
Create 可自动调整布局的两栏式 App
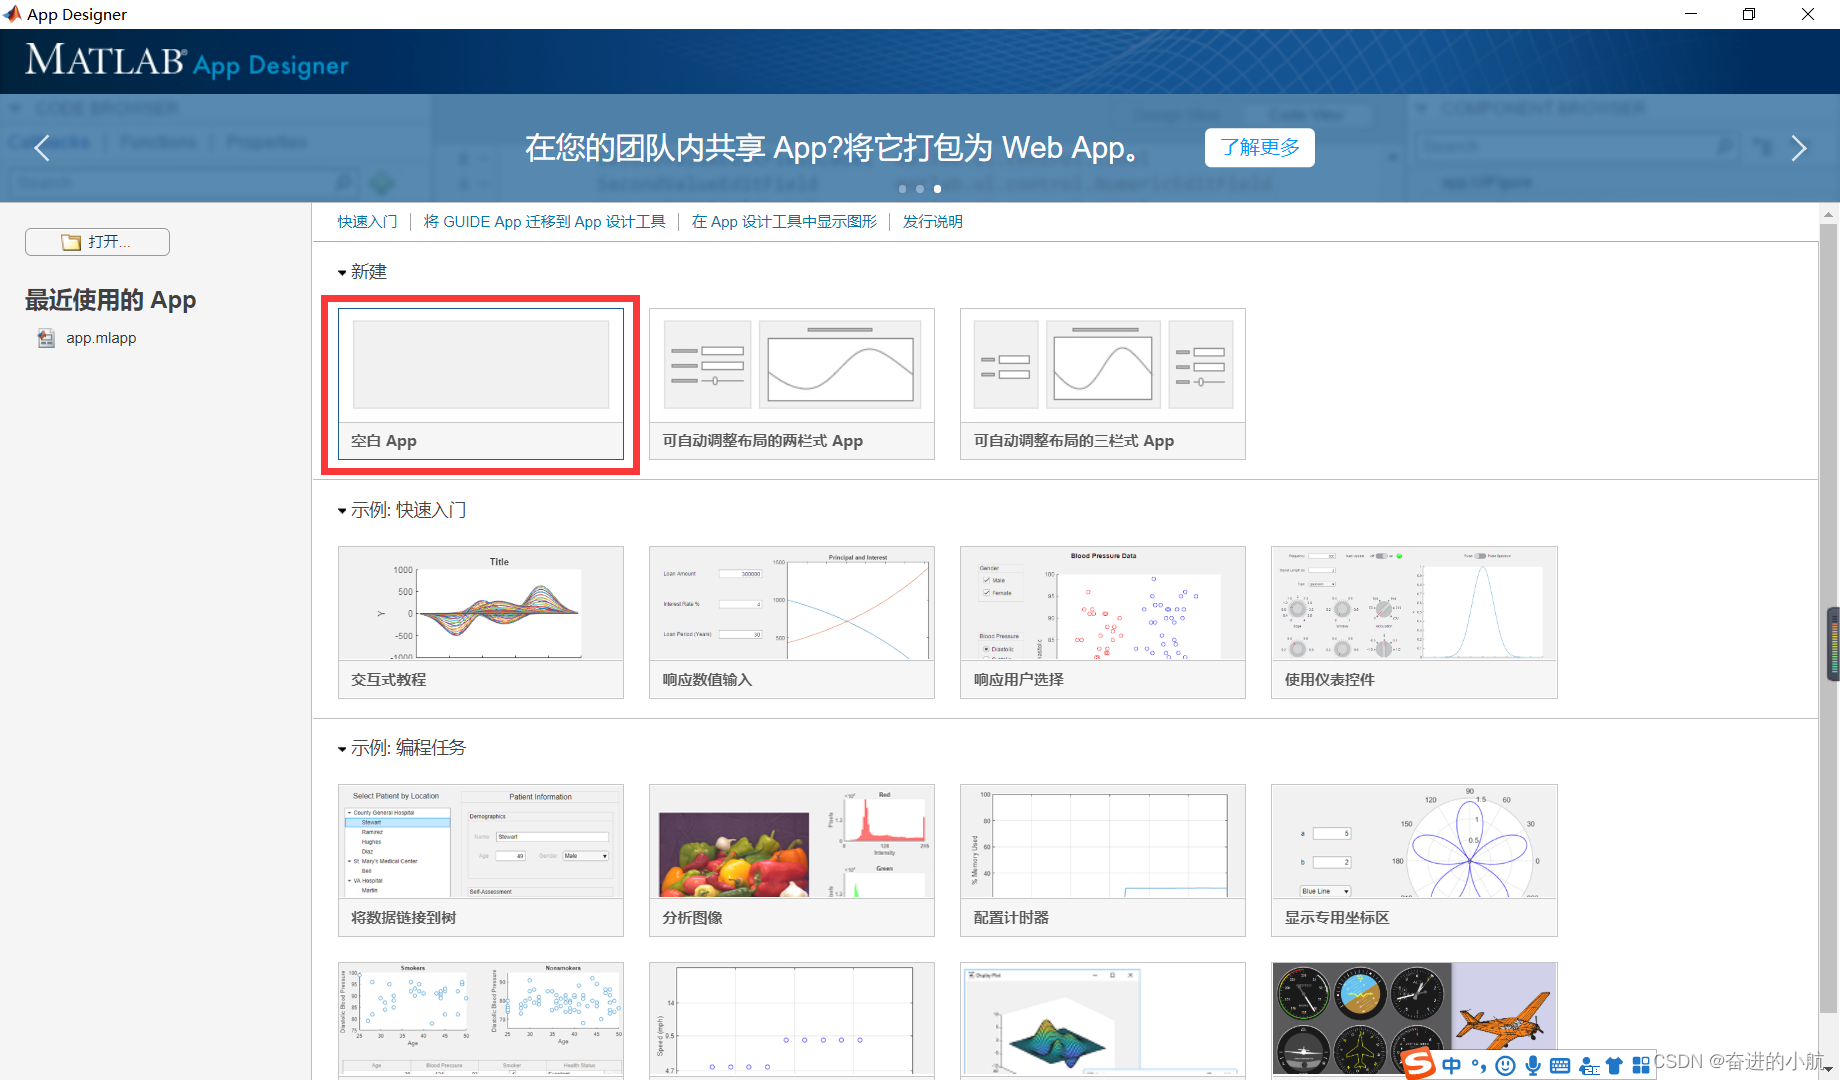[x=792, y=384]
